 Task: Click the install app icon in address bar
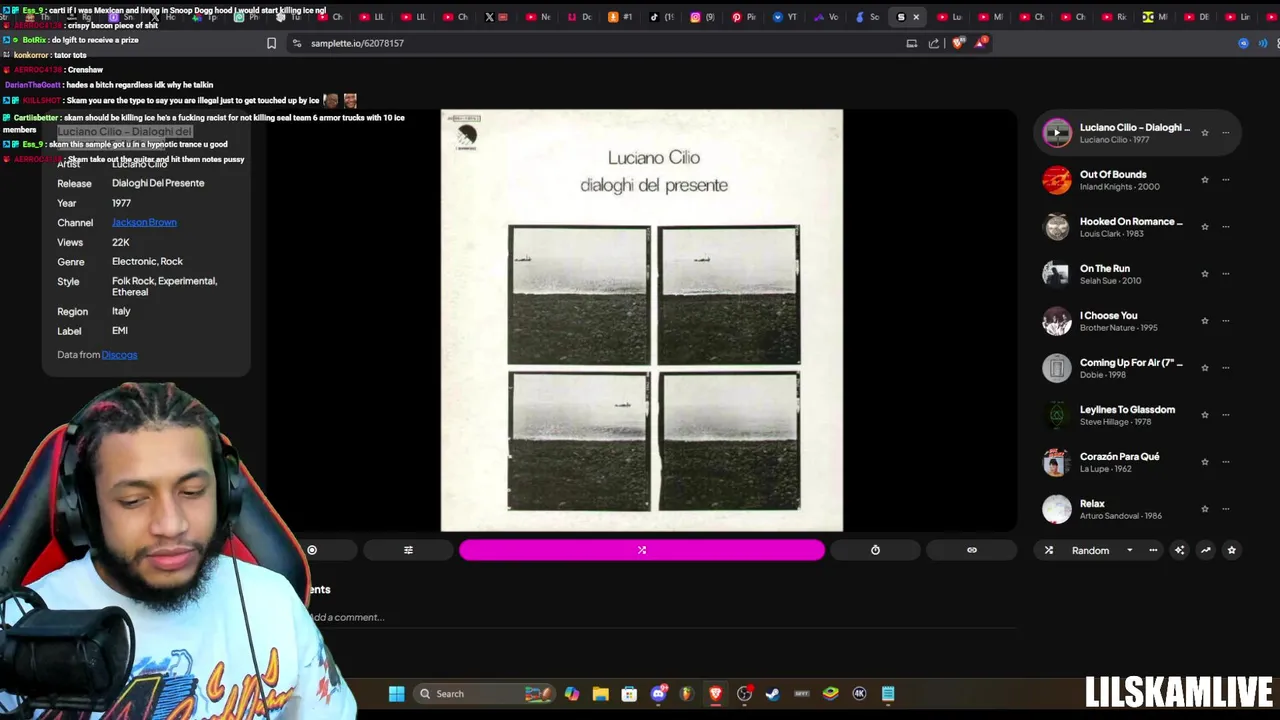911,43
